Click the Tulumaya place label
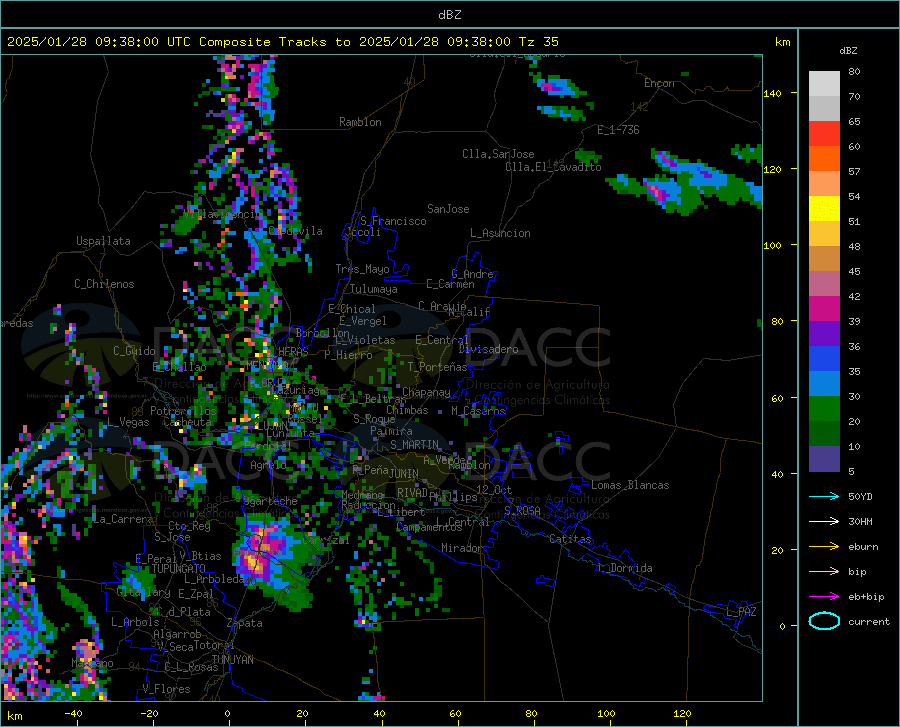 [x=374, y=289]
